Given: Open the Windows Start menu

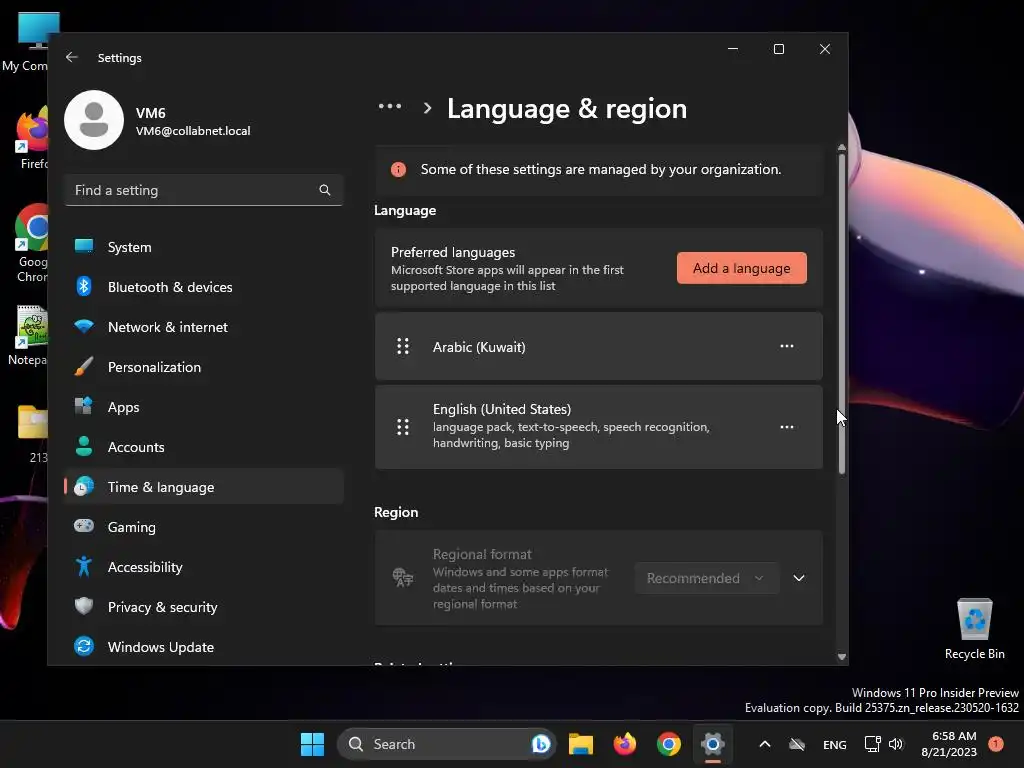Looking at the screenshot, I should [x=312, y=744].
